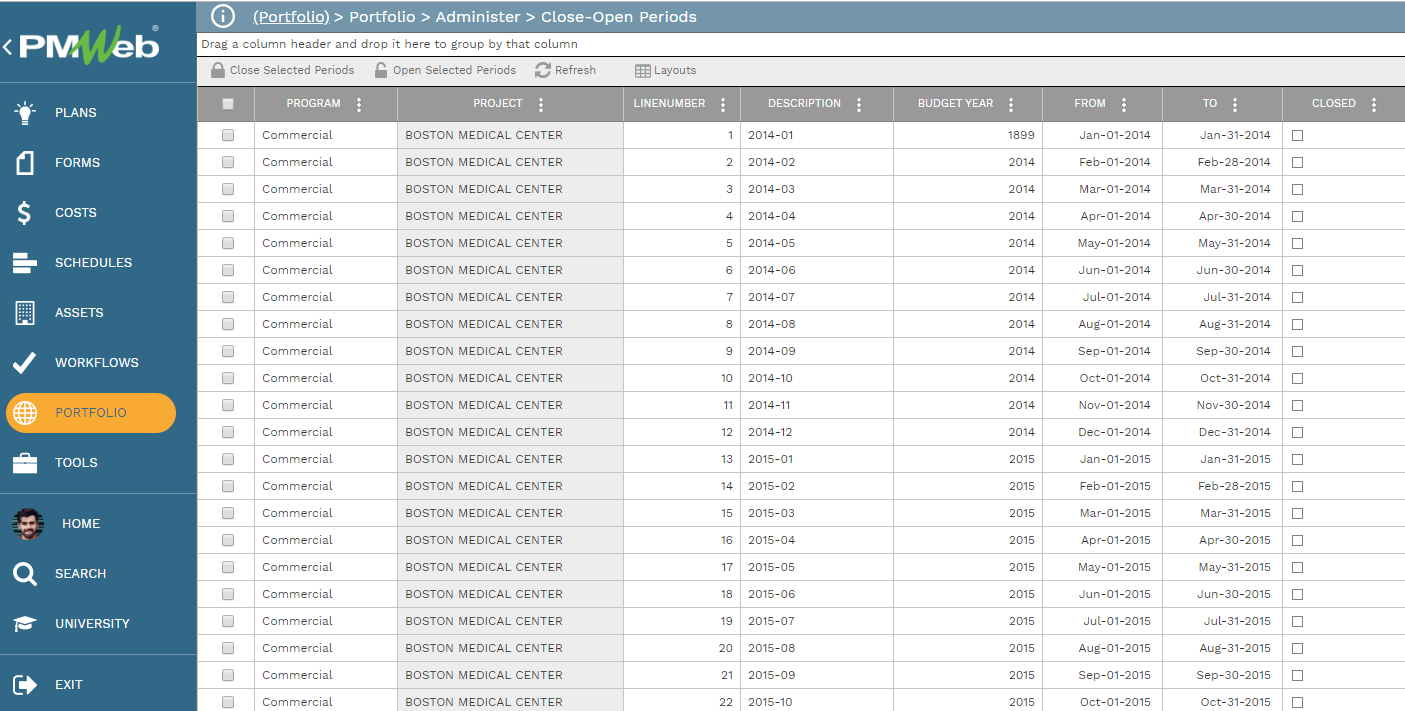Open the PROGRAM column options menu
Screen dimensions: 1405x711
360,104
